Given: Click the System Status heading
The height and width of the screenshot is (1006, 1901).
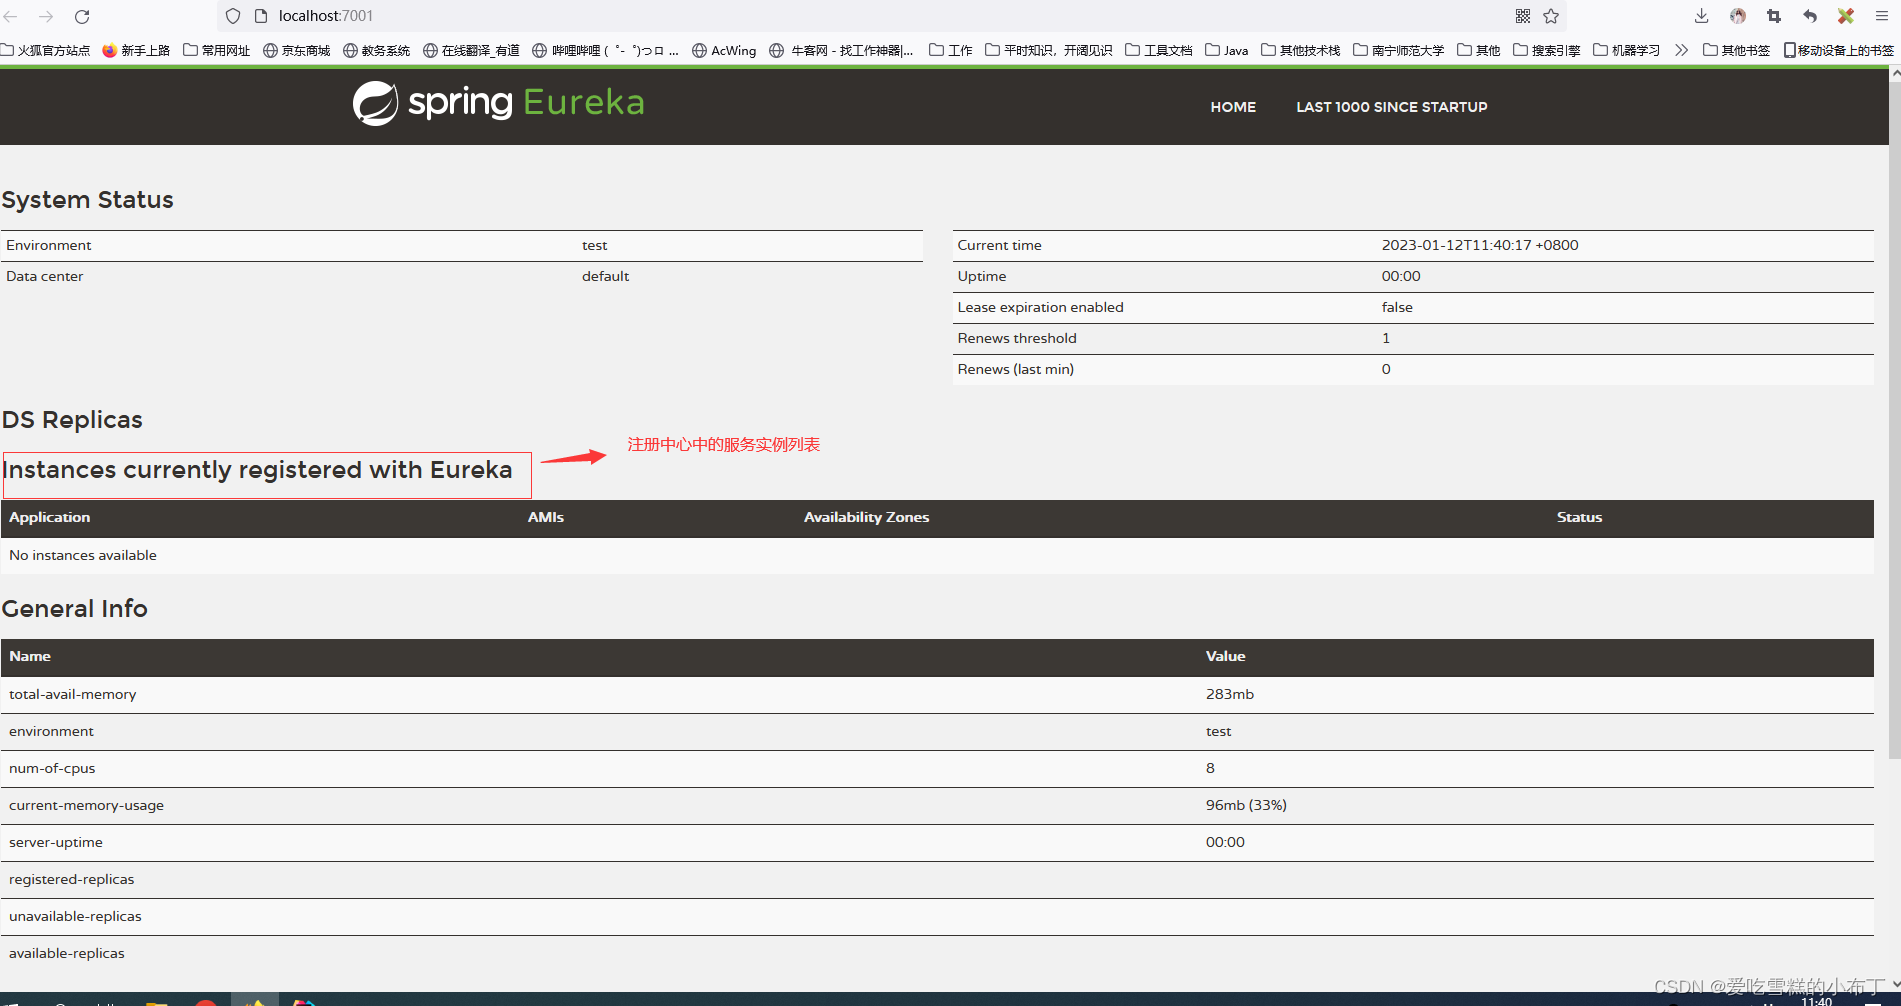Looking at the screenshot, I should click(88, 200).
